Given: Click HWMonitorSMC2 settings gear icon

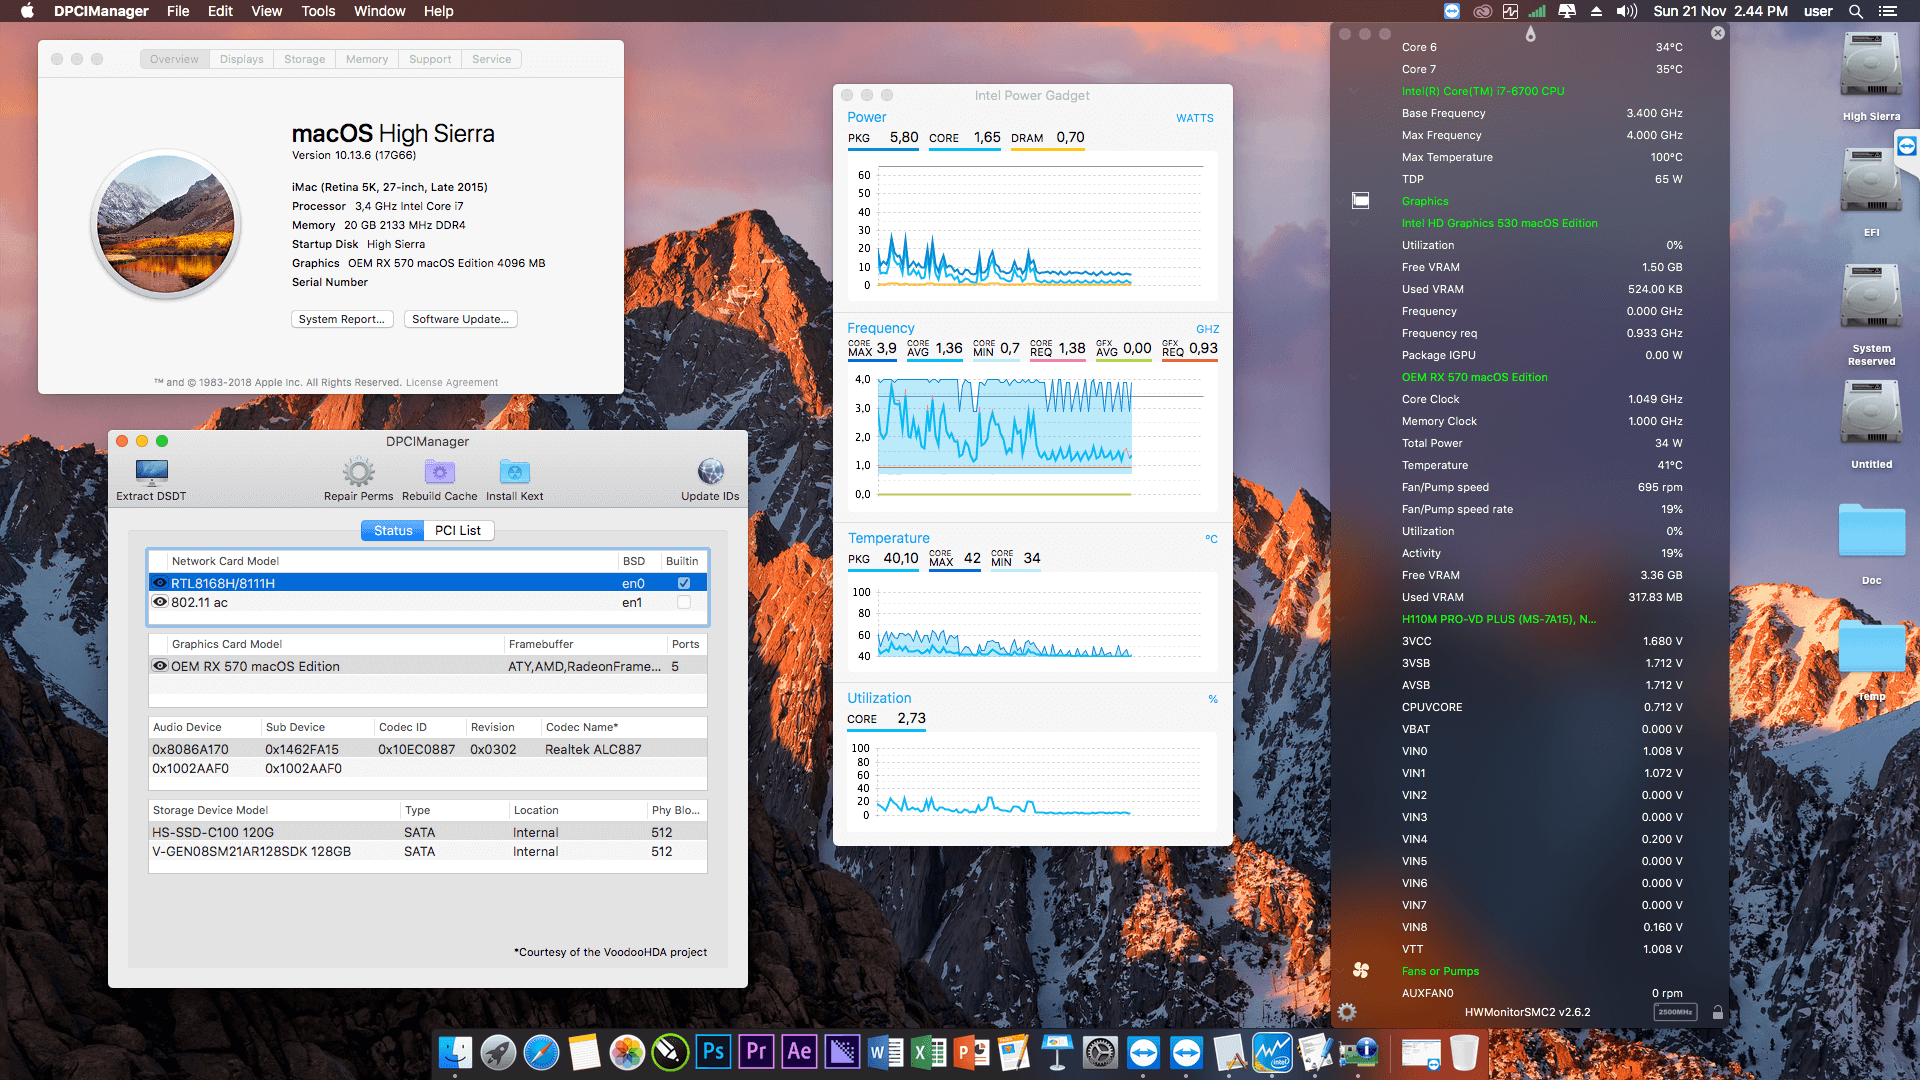Looking at the screenshot, I should click(1347, 1012).
